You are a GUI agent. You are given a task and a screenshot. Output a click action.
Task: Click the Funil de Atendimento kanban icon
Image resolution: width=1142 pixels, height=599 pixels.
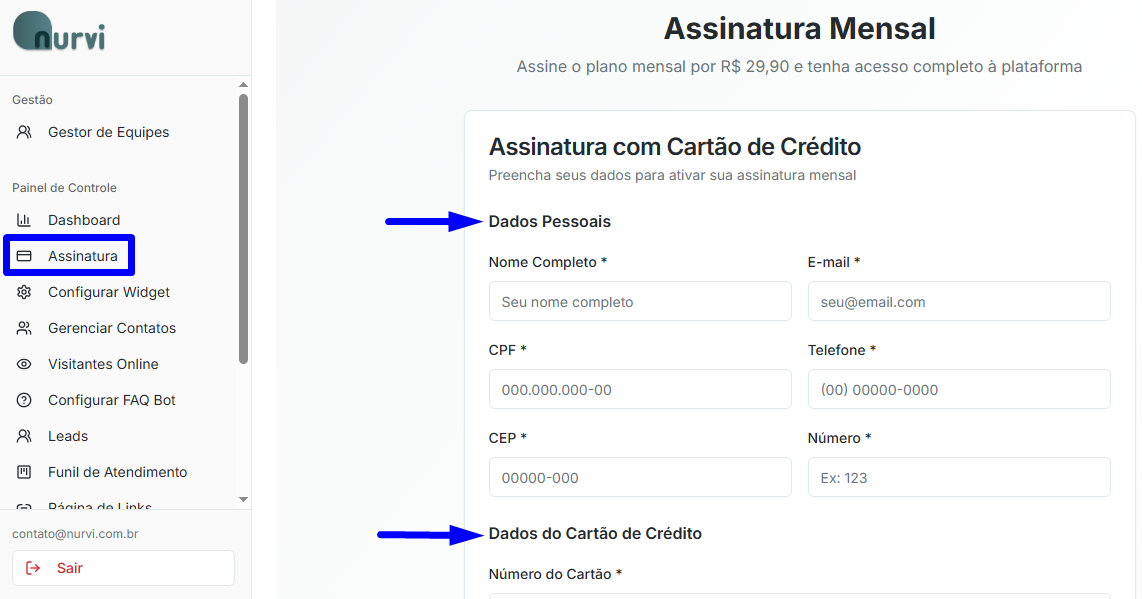tap(25, 472)
